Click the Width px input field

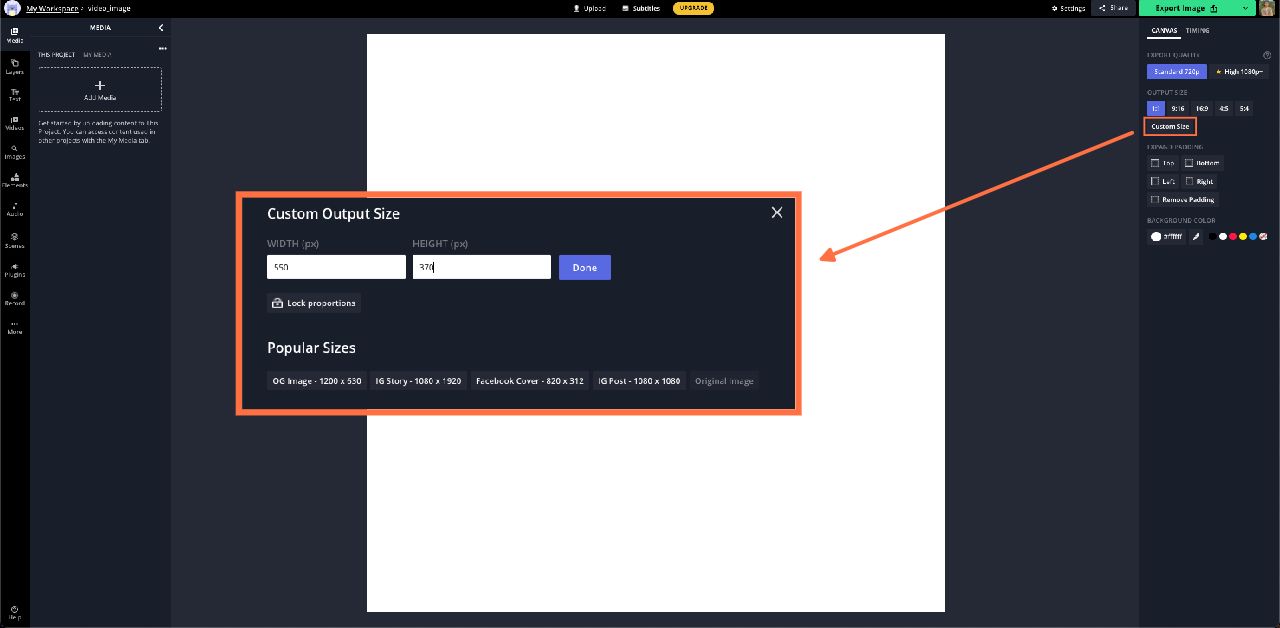[x=336, y=267]
